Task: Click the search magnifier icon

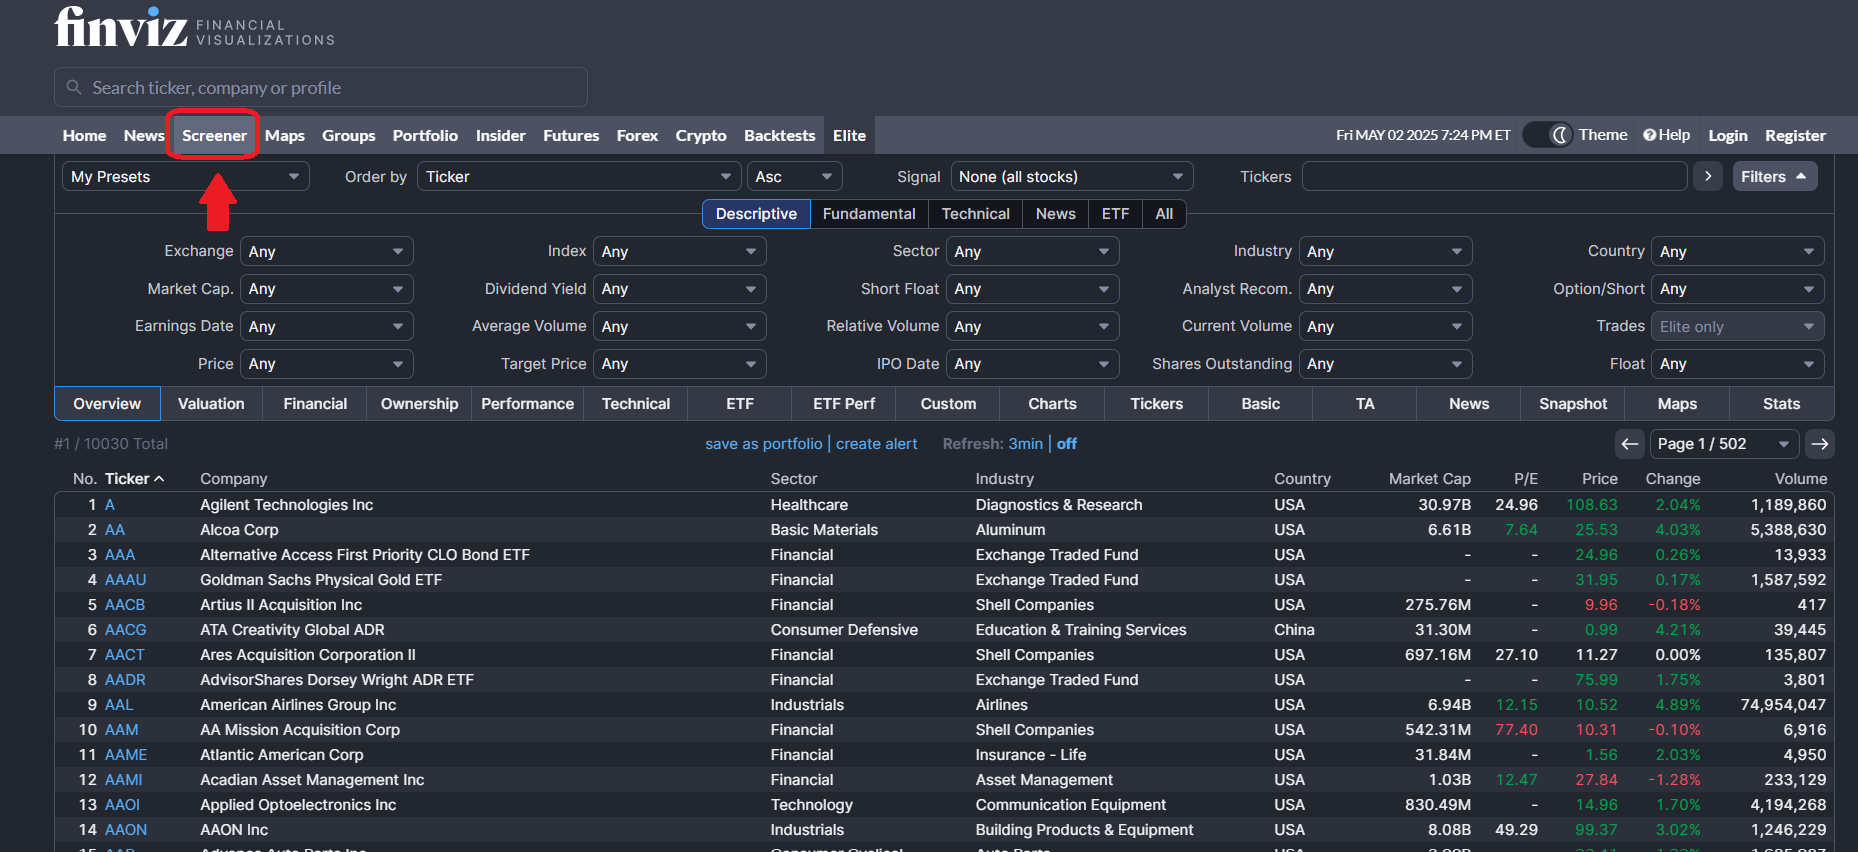Action: click(x=74, y=88)
